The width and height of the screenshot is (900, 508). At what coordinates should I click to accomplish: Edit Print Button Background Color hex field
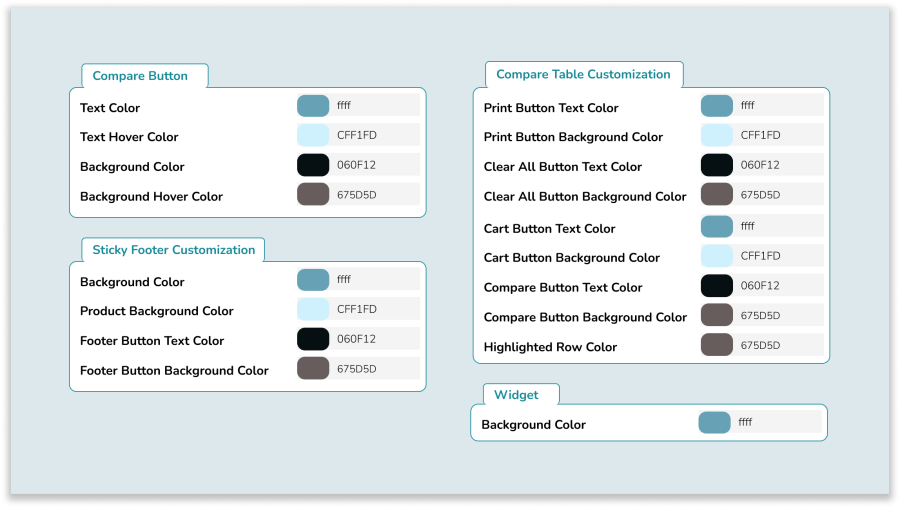pyautogui.click(x=780, y=136)
